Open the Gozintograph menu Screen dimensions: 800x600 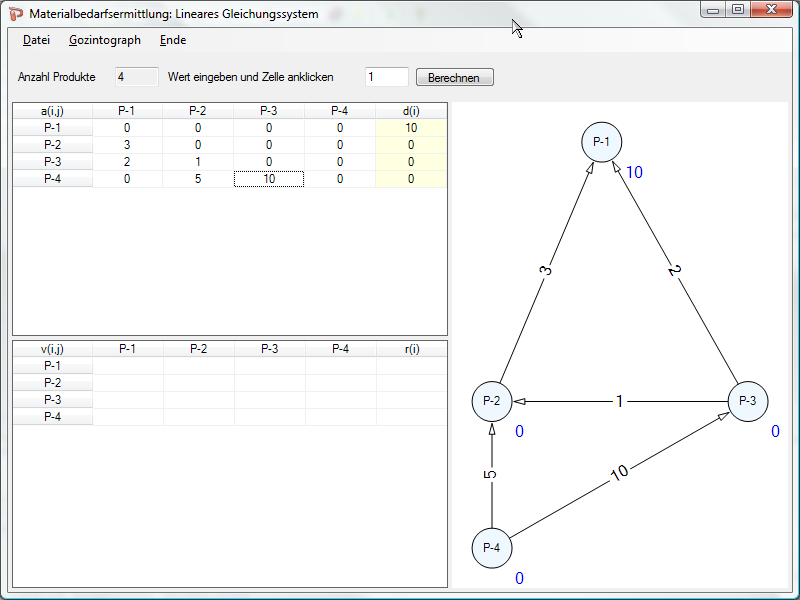pos(105,40)
